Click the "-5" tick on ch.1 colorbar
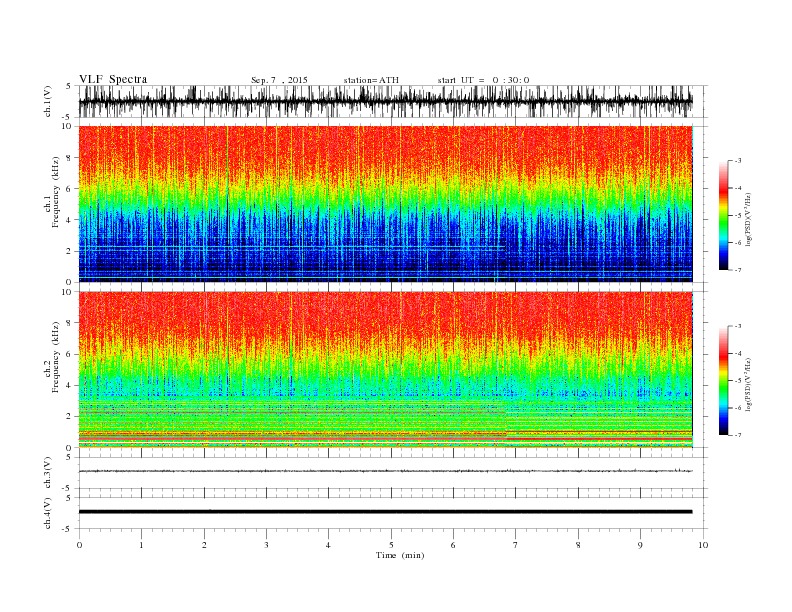792x612 pixels. [737, 216]
